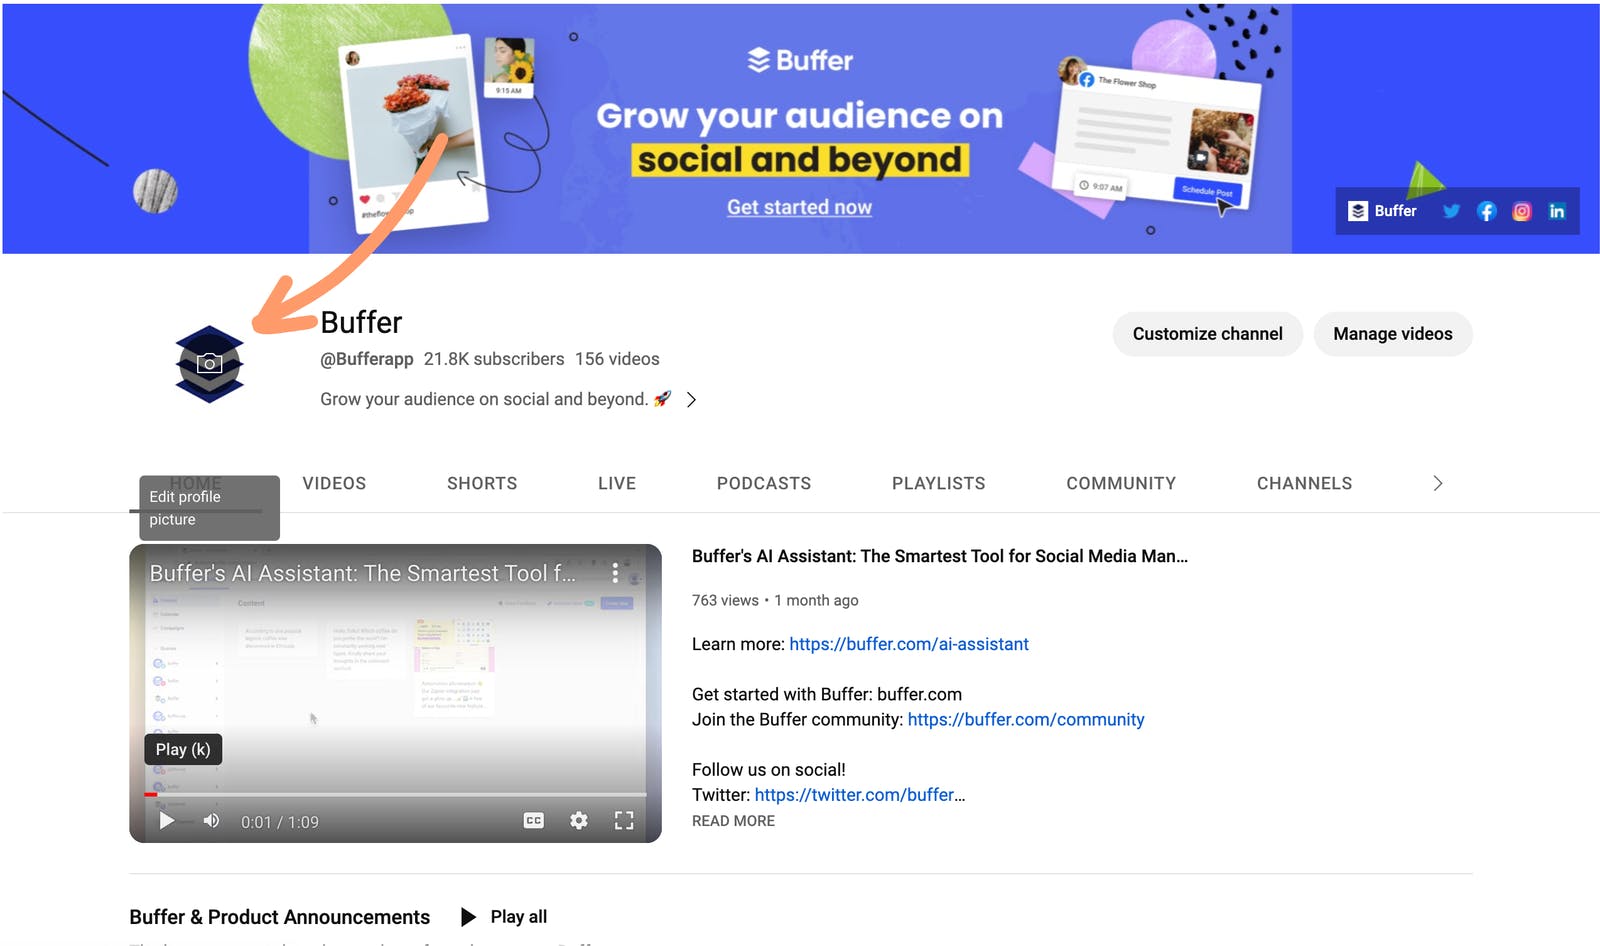Open the Buffer & Product Announcements section title

pyautogui.click(x=280, y=917)
